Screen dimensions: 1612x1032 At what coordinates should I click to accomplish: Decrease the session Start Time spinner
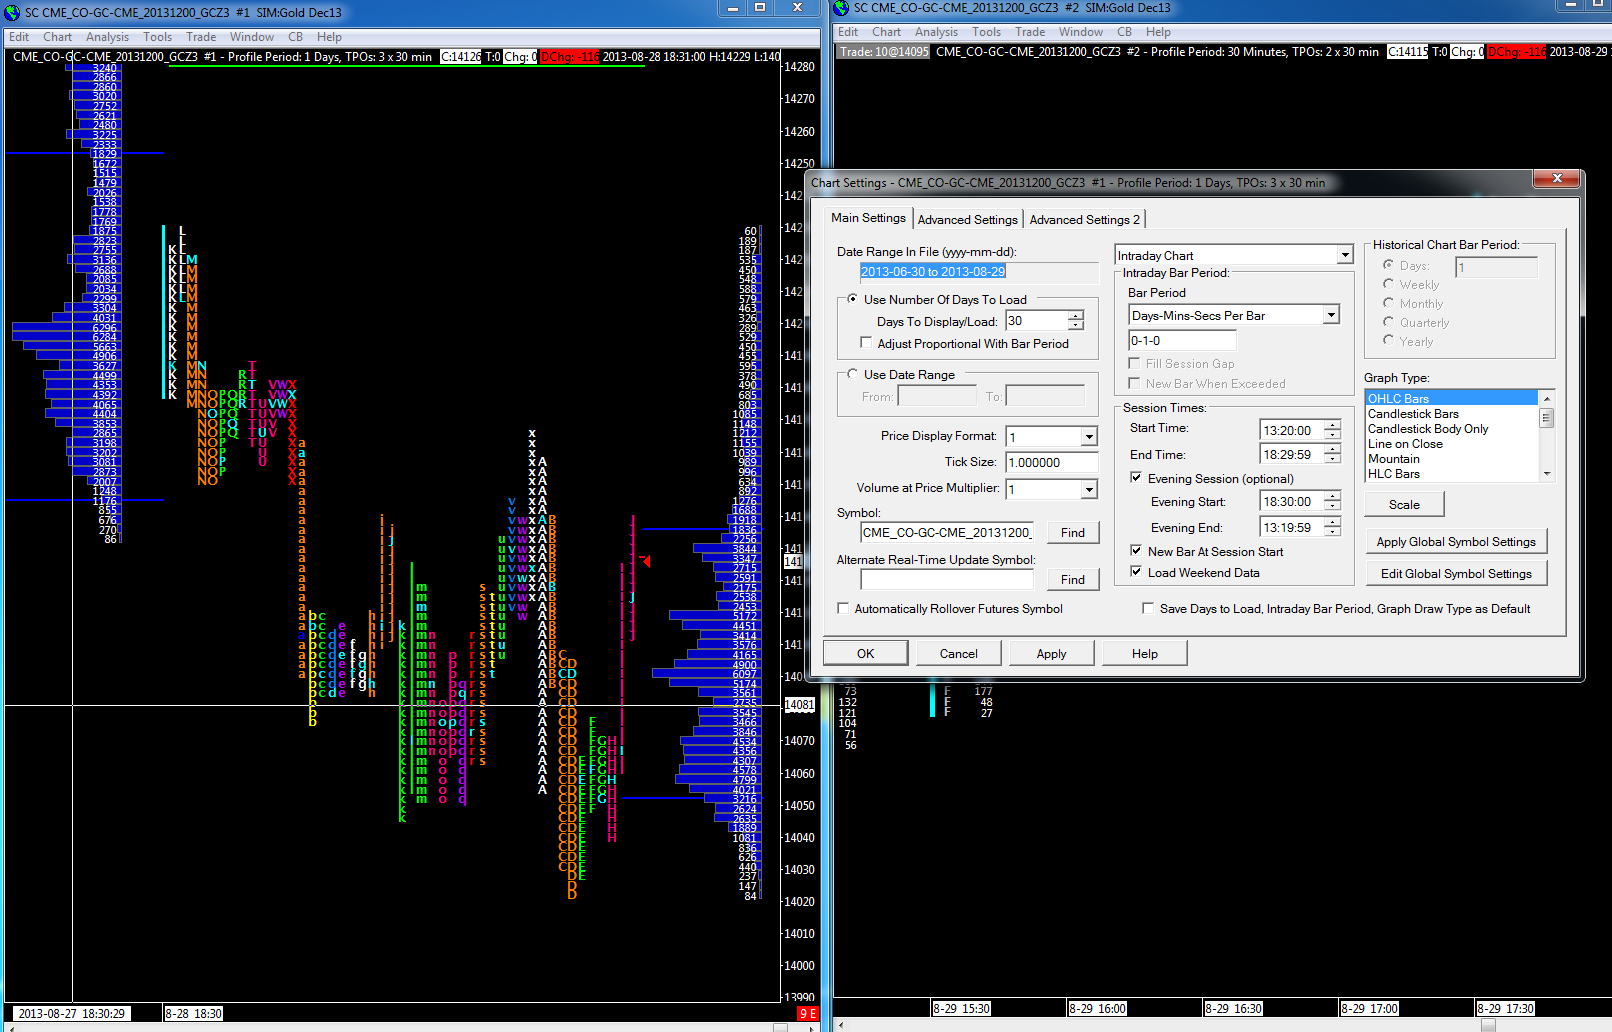pyautogui.click(x=1332, y=435)
